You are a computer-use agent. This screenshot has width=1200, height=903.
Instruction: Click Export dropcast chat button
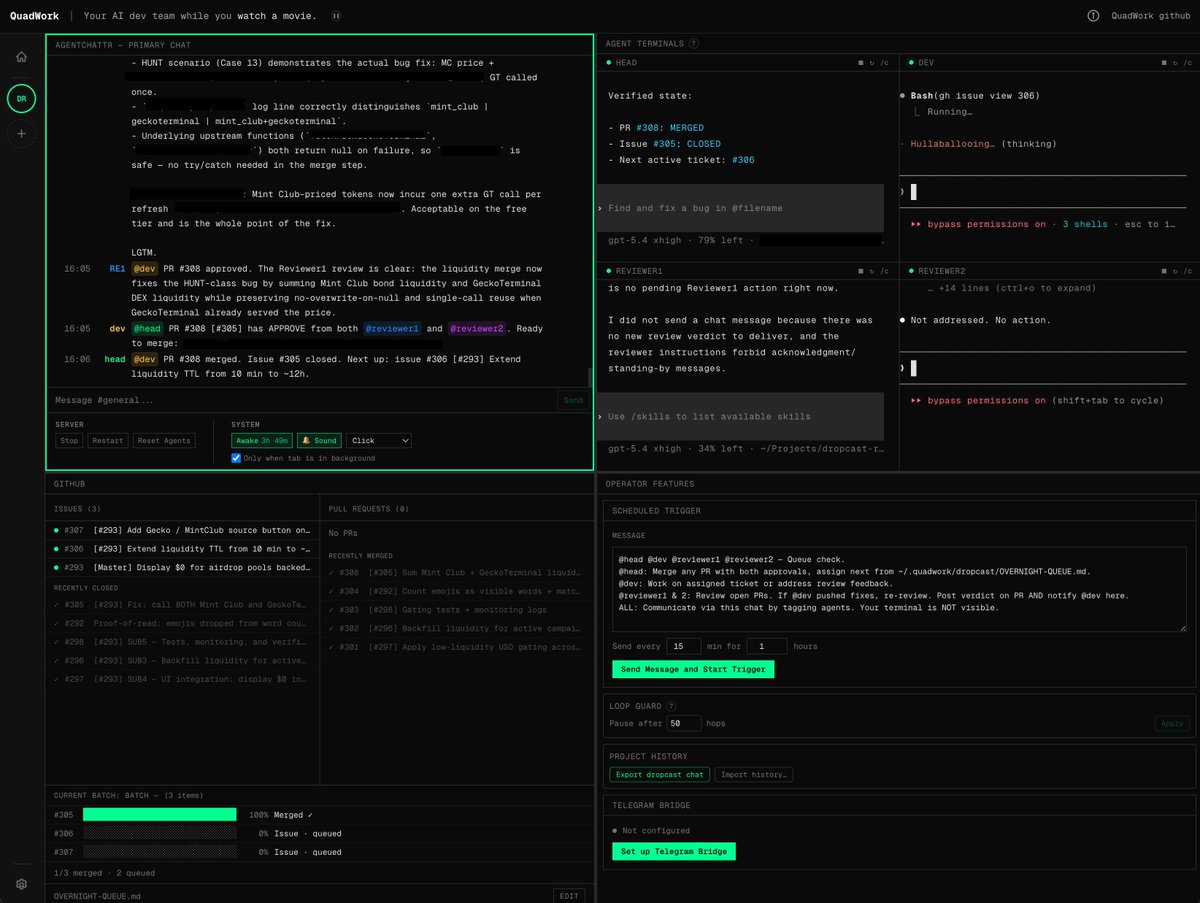pyautogui.click(x=659, y=774)
